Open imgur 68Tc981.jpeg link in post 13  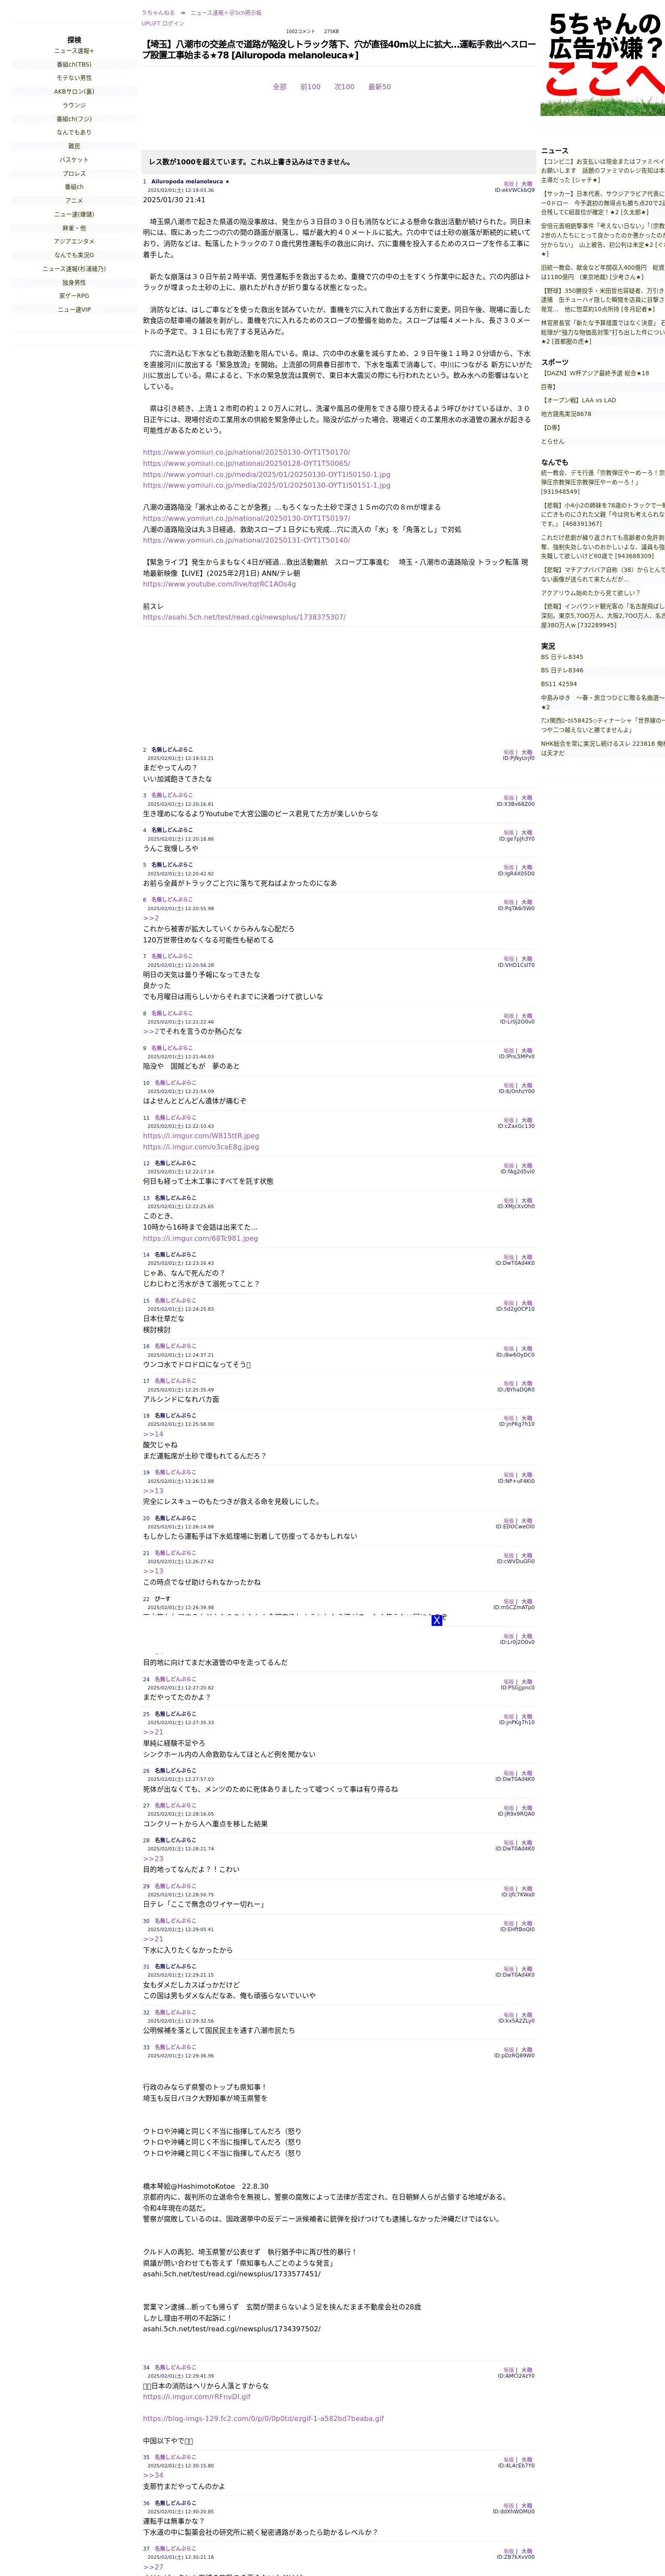coord(200,1238)
